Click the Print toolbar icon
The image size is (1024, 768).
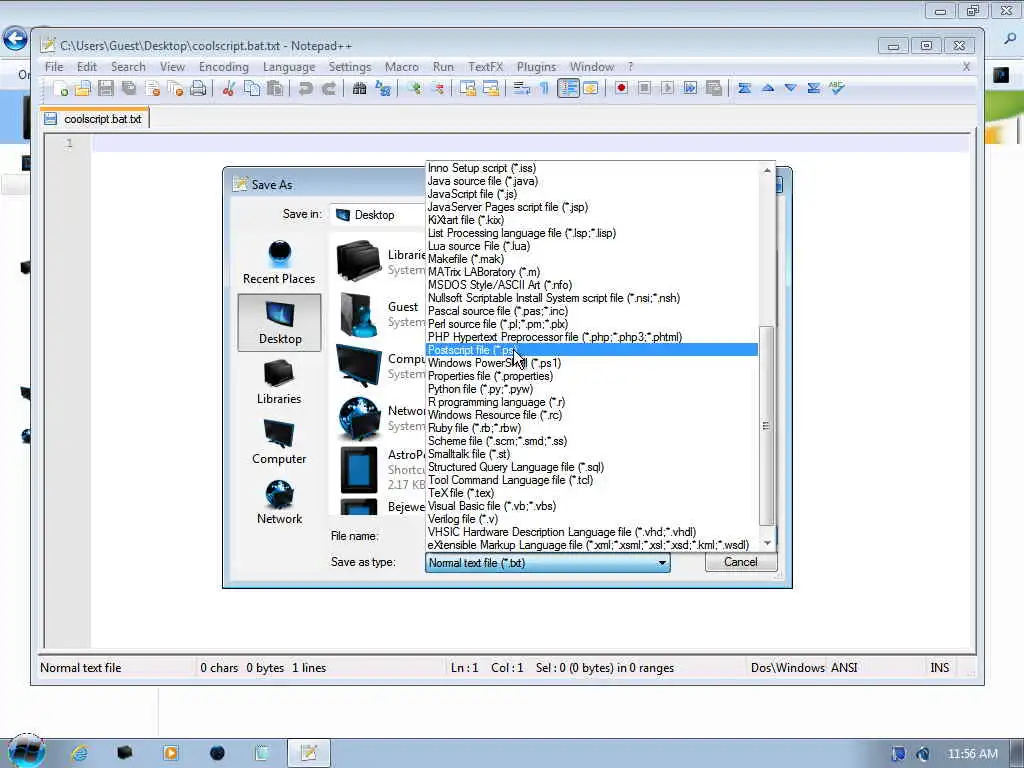click(198, 88)
